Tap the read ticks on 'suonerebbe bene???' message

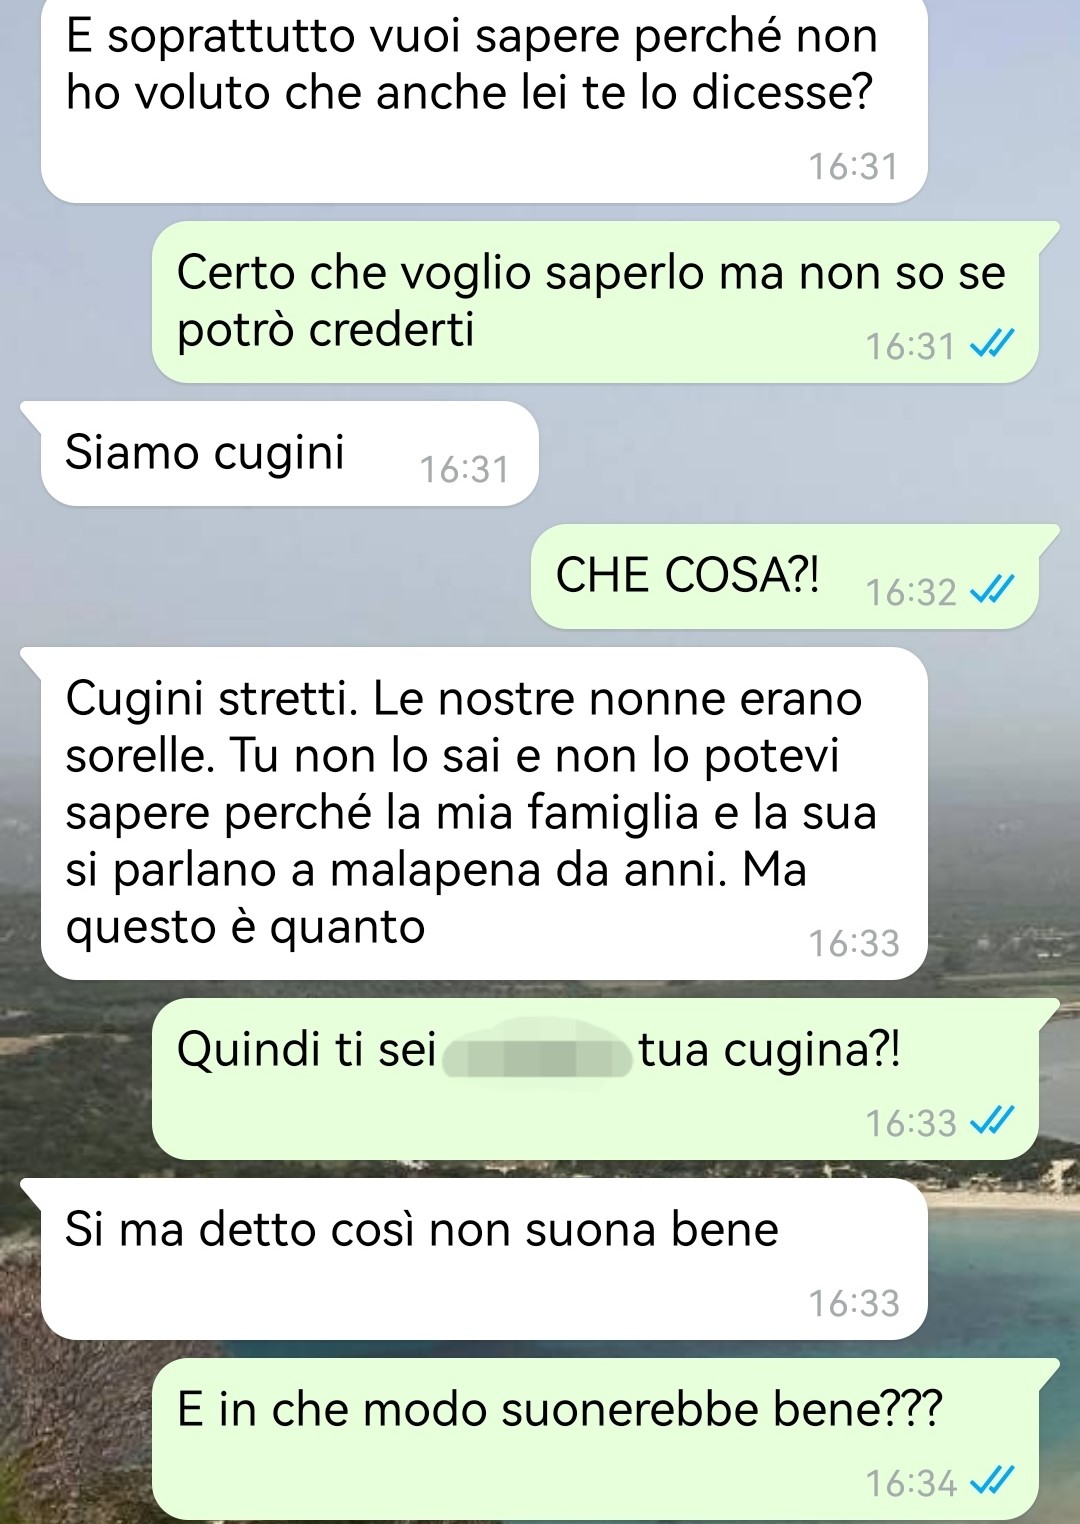coord(992,1482)
